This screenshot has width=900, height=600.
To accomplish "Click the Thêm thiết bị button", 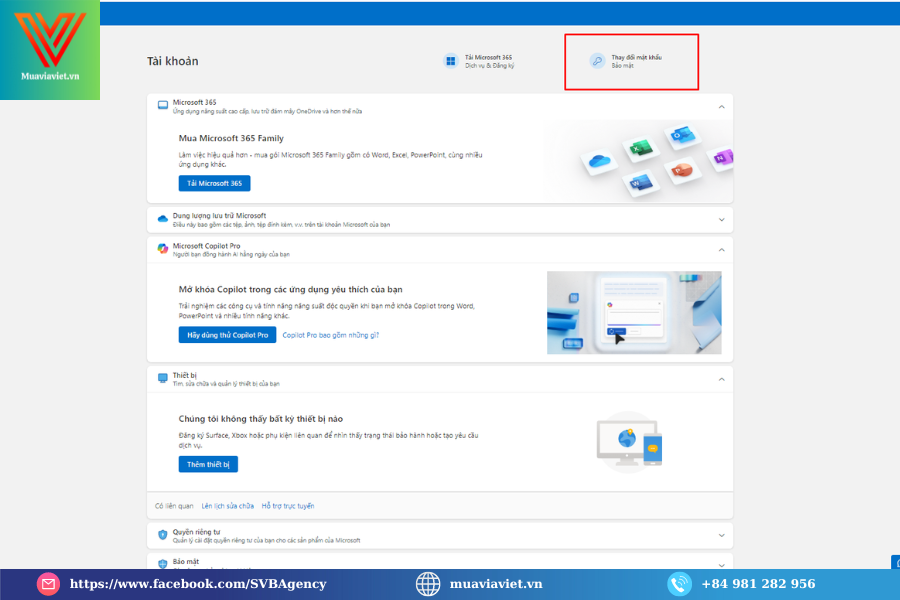I will tap(208, 464).
